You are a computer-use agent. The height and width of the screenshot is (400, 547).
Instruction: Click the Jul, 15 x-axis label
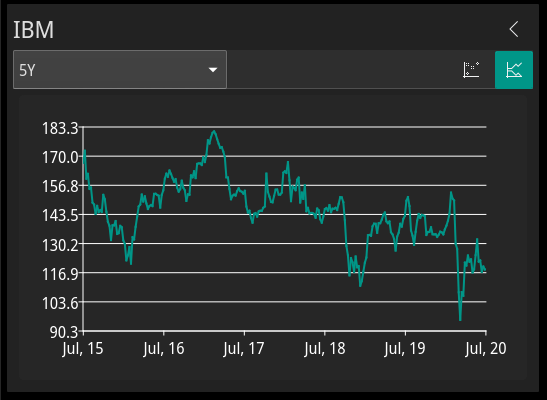point(83,349)
